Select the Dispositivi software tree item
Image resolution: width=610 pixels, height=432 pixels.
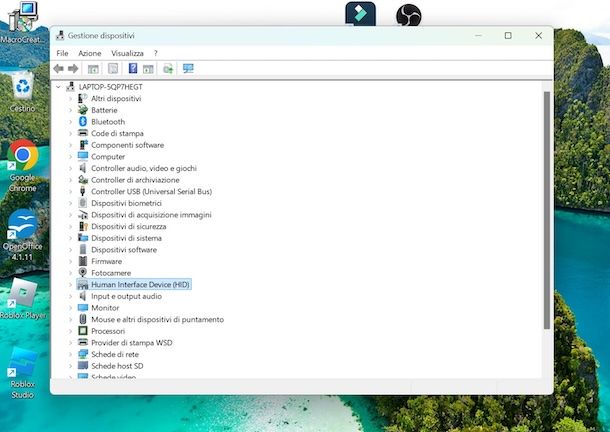tap(124, 249)
